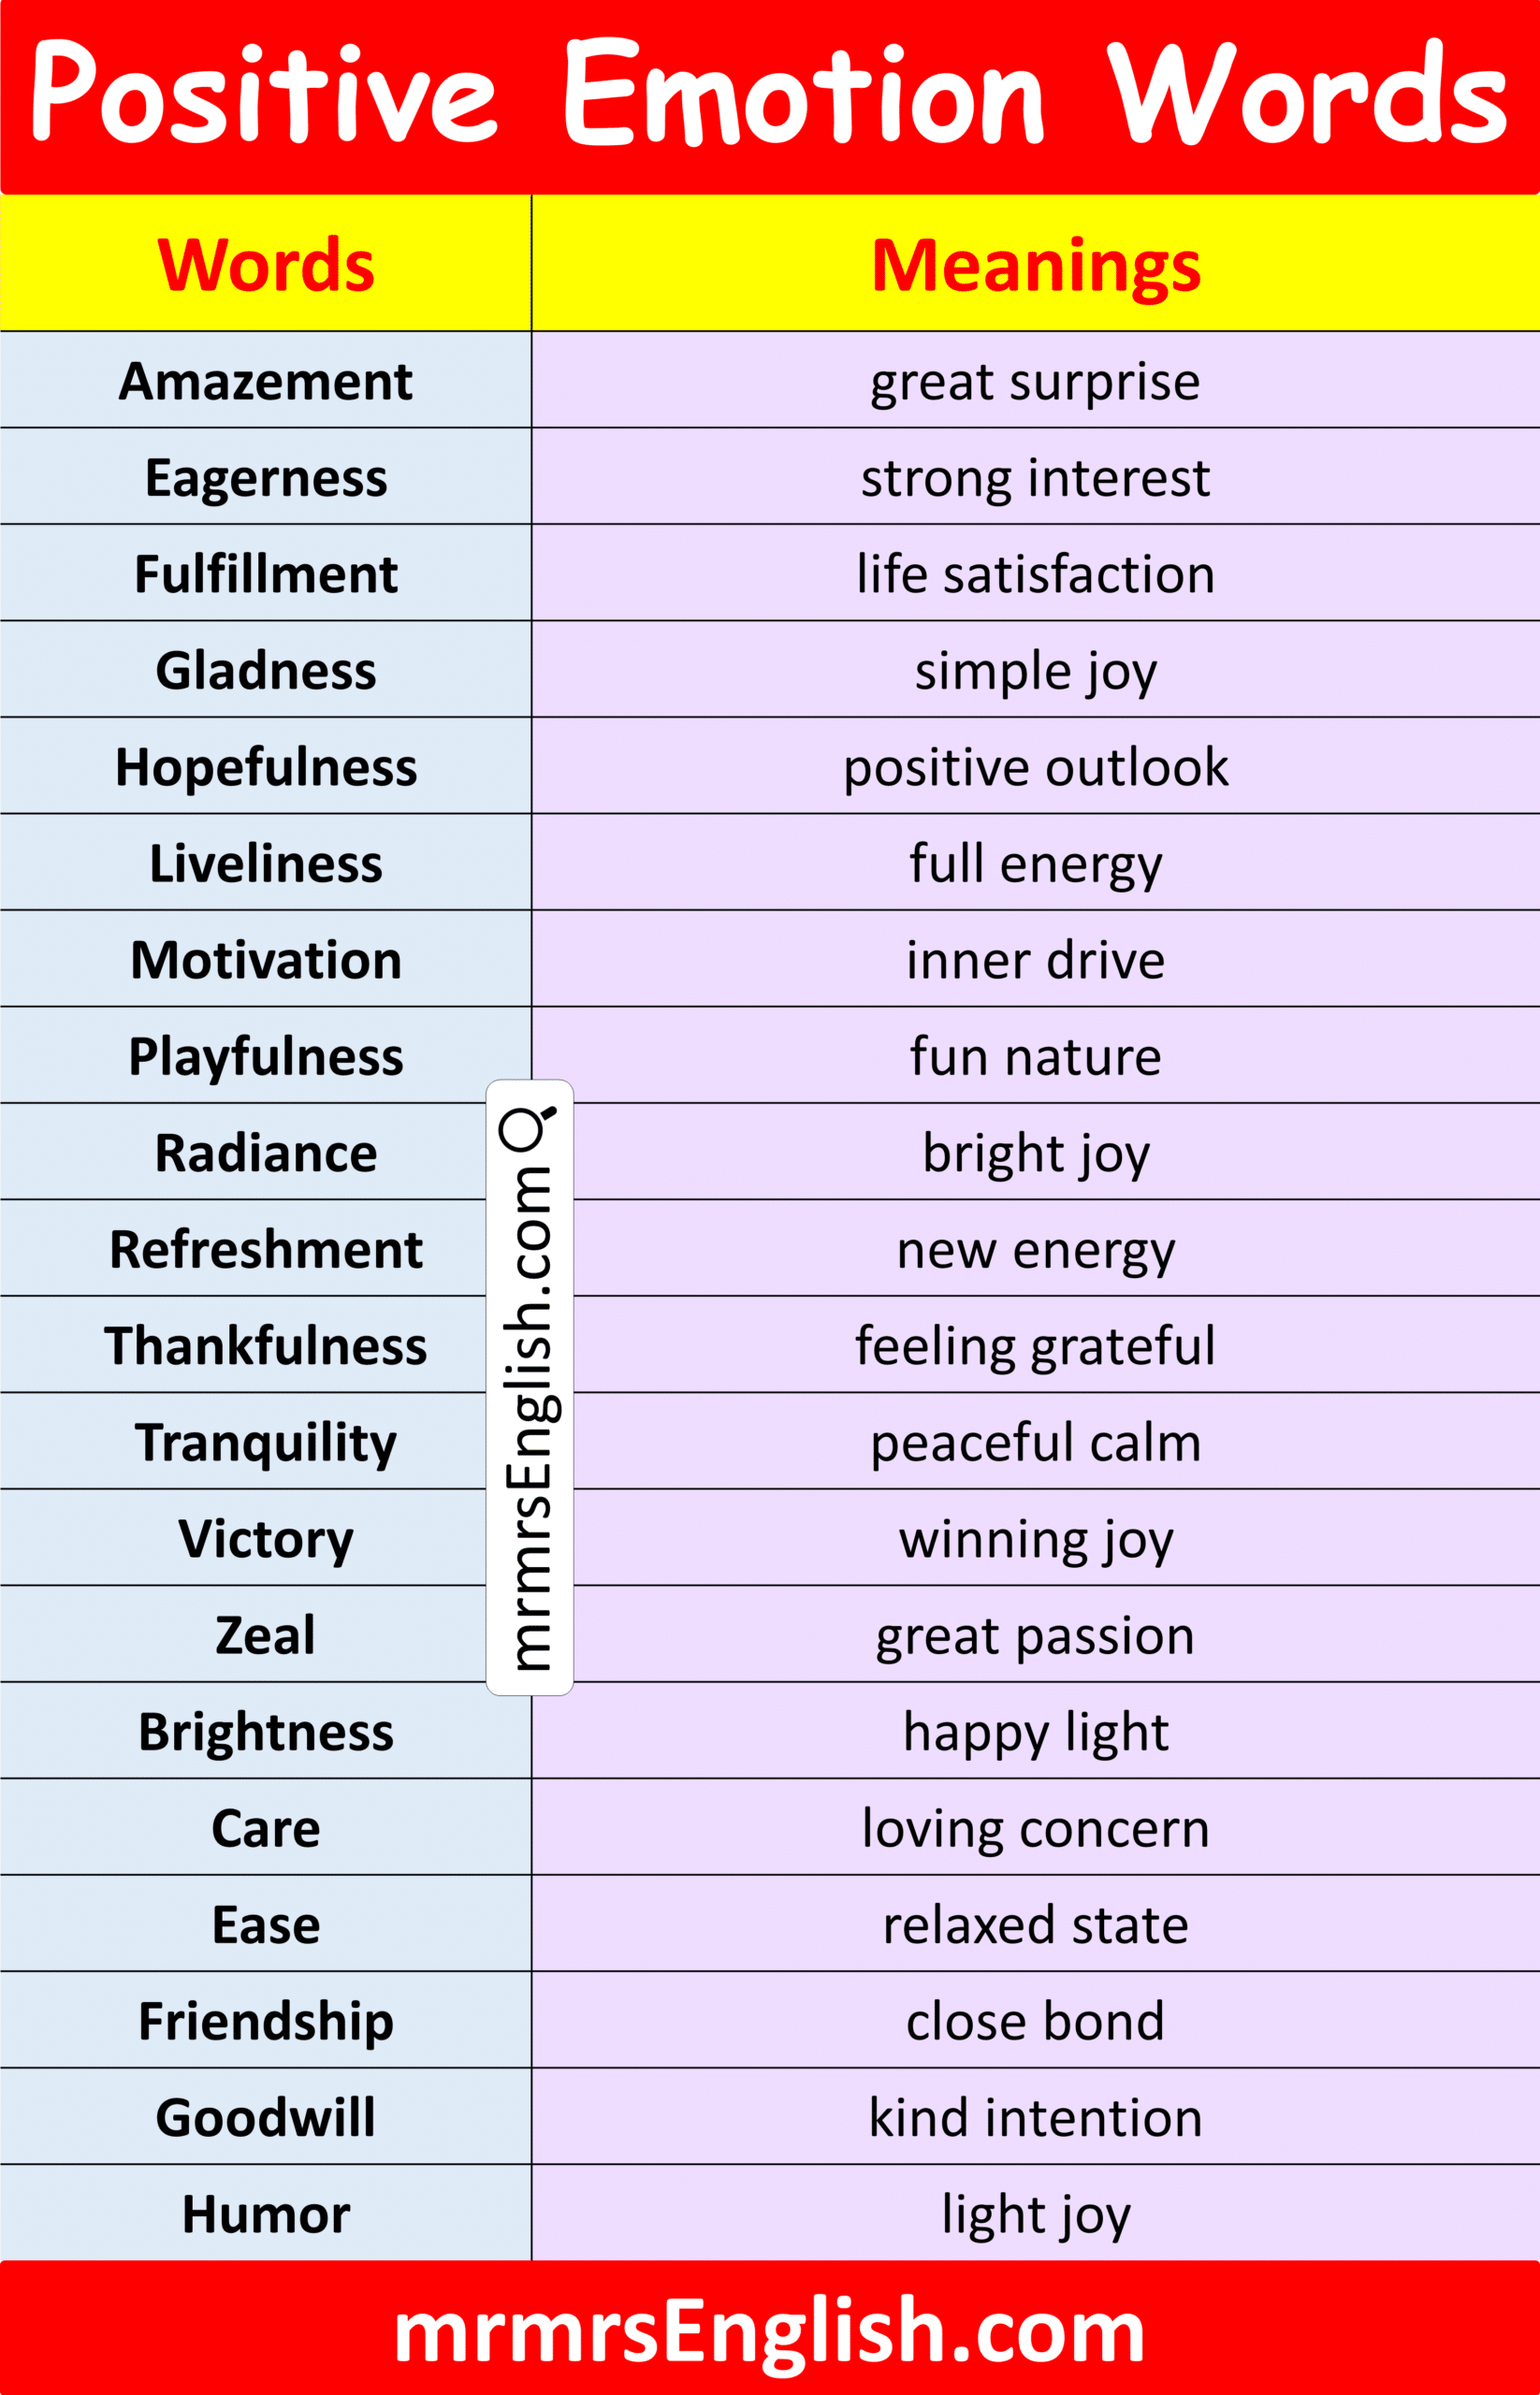Select the Meanings column header
Image resolution: width=1540 pixels, height=2395 pixels.
tap(1035, 265)
